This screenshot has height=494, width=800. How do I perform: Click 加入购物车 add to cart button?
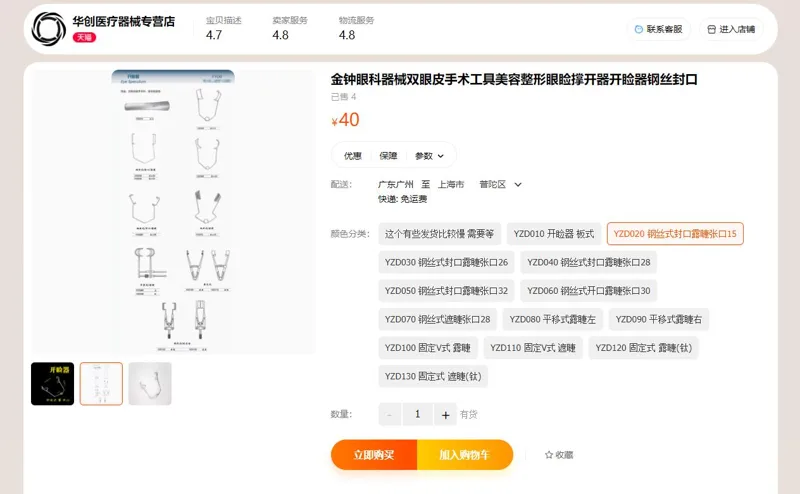point(465,455)
